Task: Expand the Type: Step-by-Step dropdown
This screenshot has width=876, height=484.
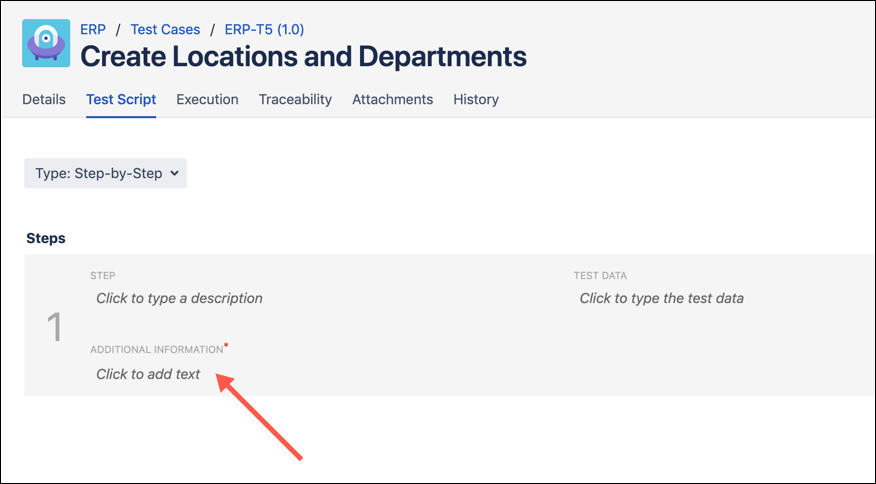Action: tap(106, 173)
